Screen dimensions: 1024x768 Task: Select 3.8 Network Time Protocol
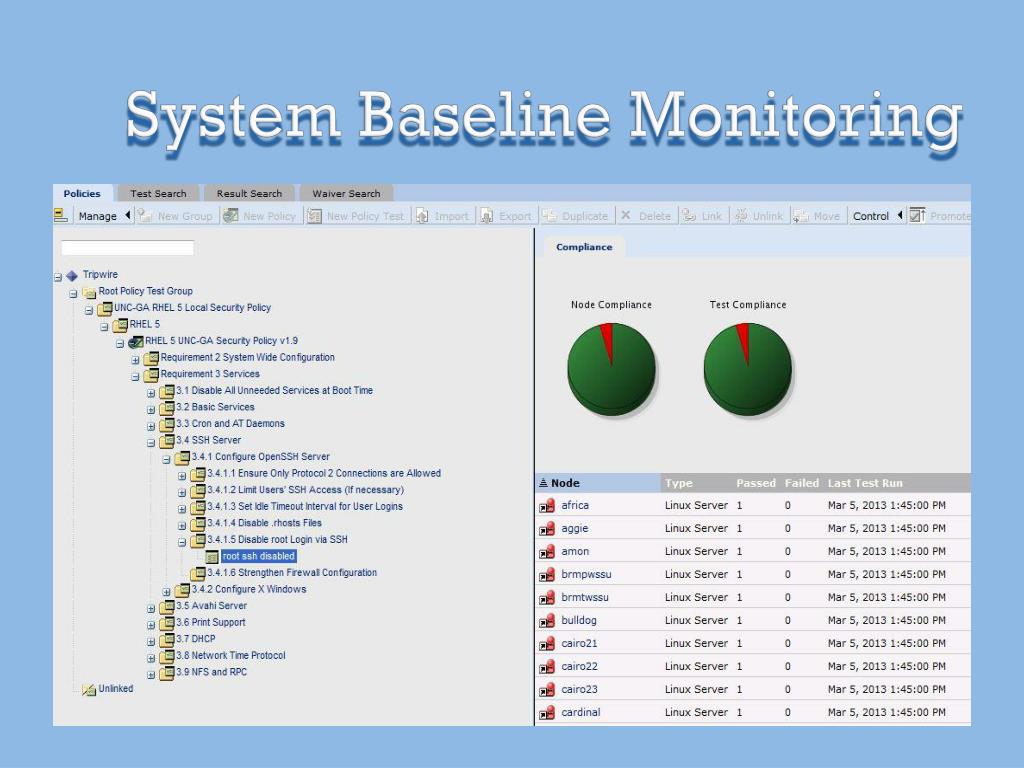tap(231, 656)
